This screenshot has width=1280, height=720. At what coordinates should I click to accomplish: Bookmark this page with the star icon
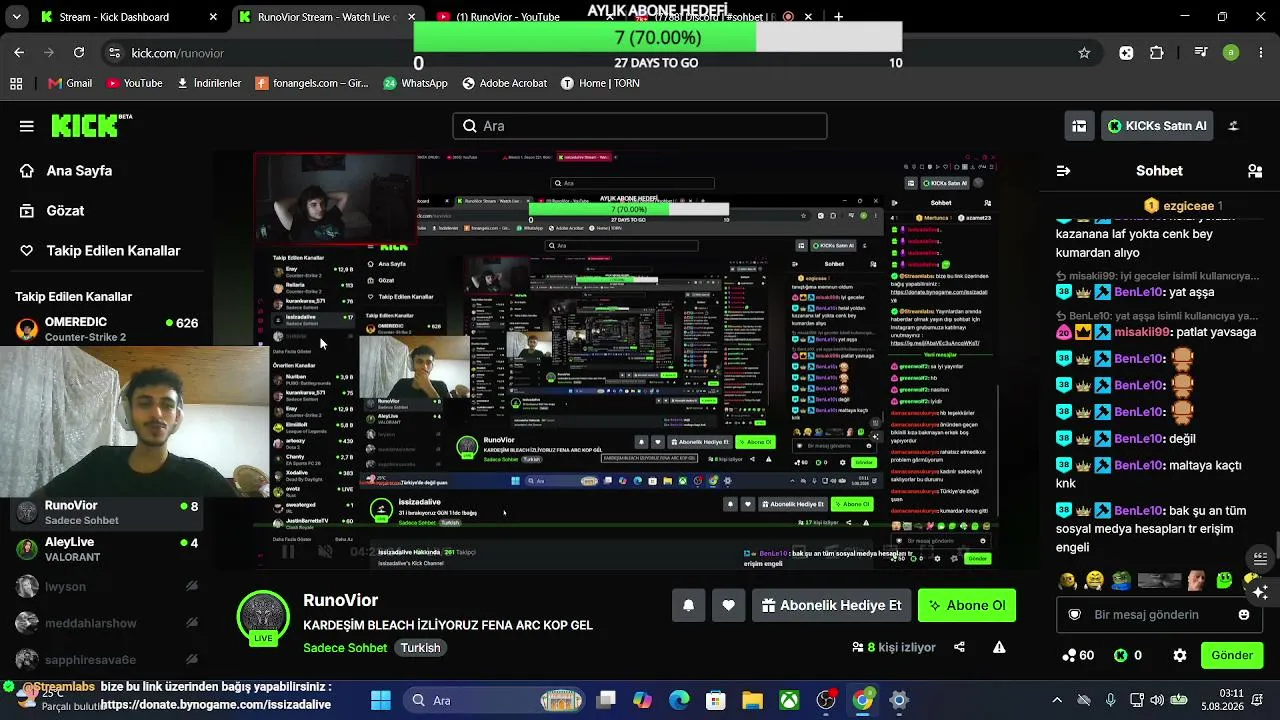point(1084,53)
